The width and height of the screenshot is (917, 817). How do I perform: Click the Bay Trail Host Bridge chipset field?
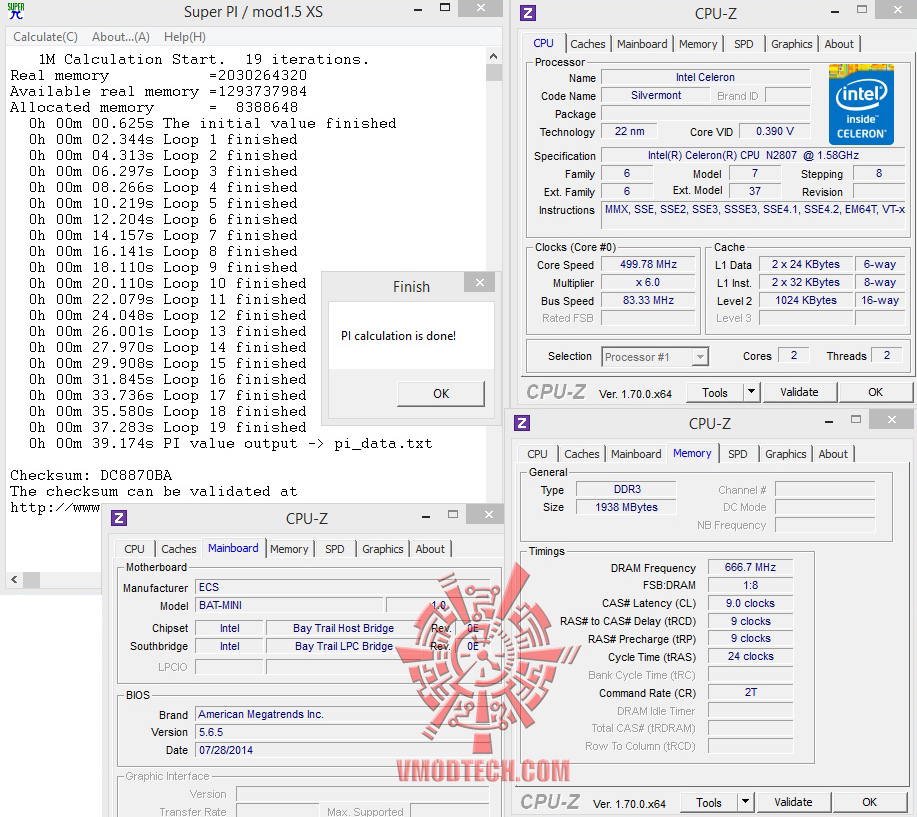pos(343,628)
